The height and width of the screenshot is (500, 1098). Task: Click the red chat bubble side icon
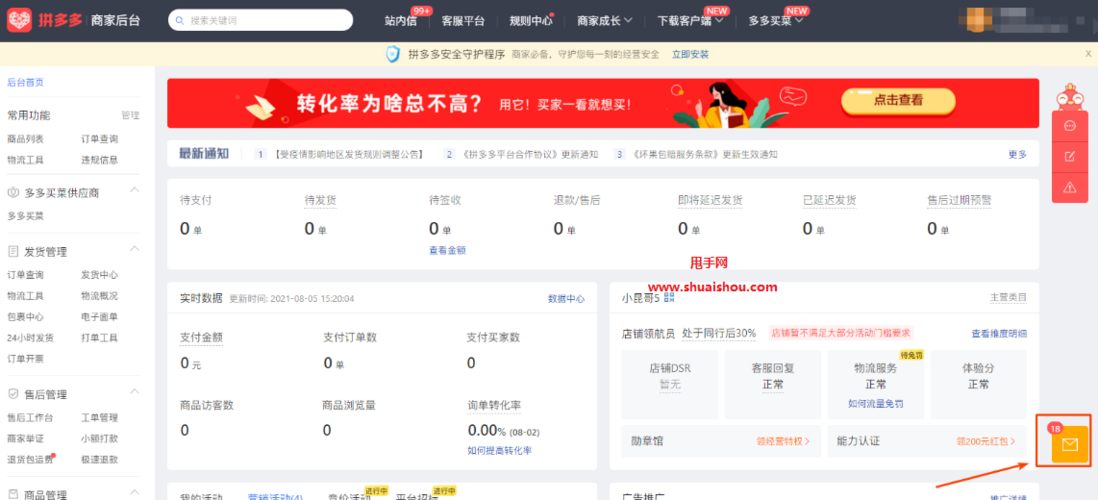coord(1069,126)
